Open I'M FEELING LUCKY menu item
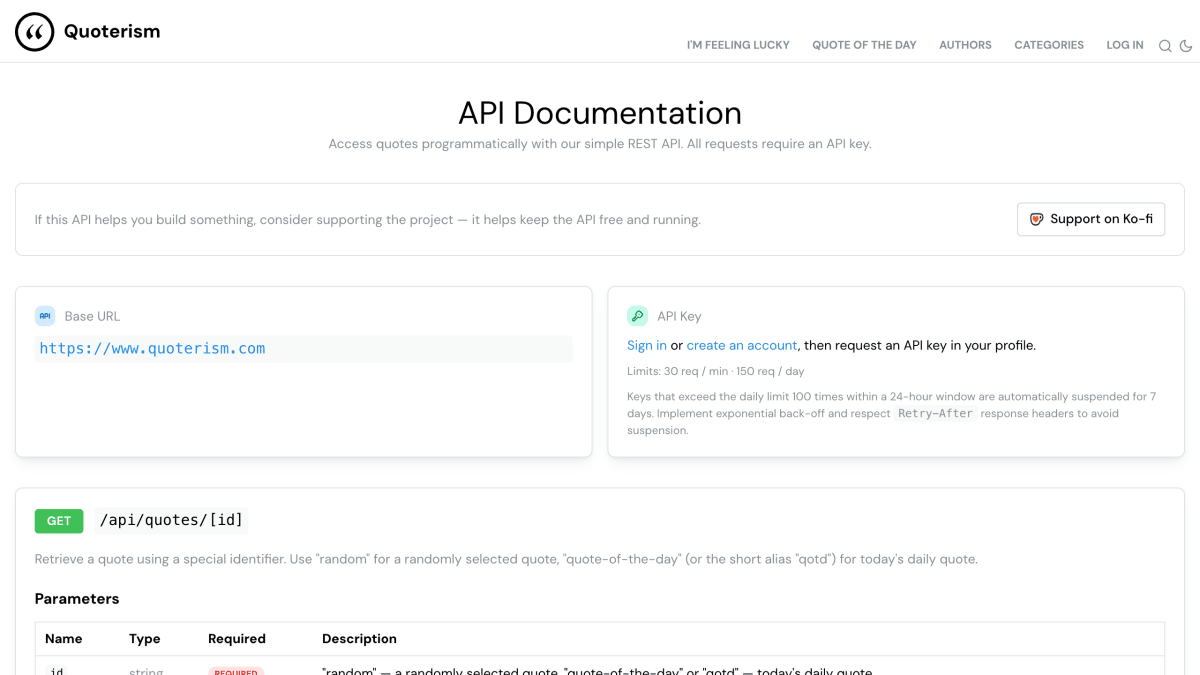The width and height of the screenshot is (1200, 675). pyautogui.click(x=738, y=45)
